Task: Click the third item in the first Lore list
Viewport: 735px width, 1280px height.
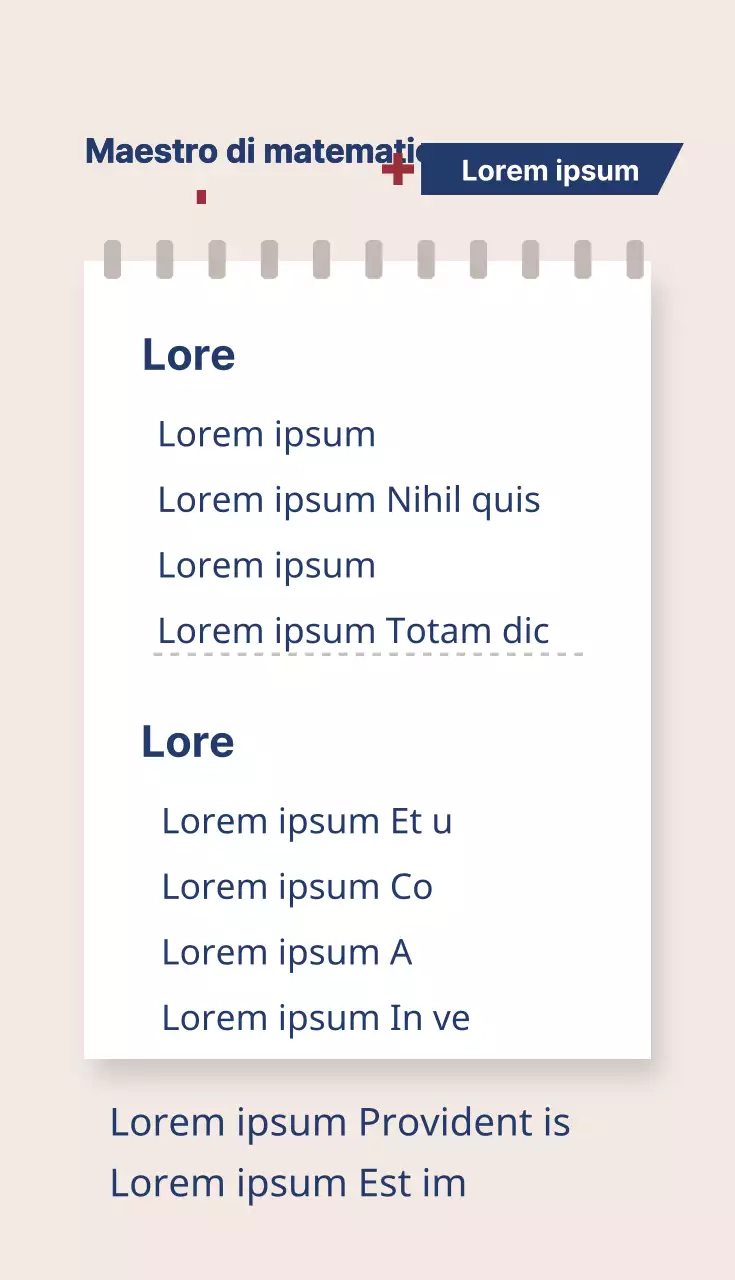Action: coord(267,565)
